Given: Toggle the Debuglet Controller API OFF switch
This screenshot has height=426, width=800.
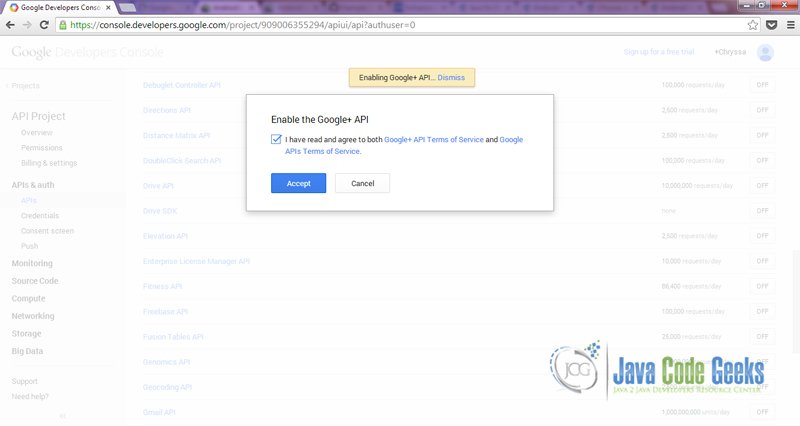Looking at the screenshot, I should click(762, 85).
